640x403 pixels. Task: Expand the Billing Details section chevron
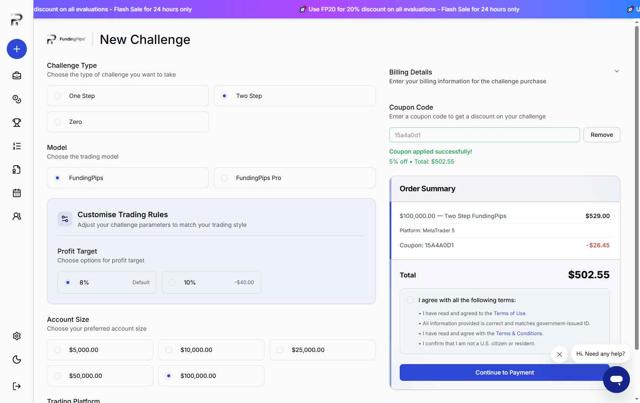pos(617,71)
